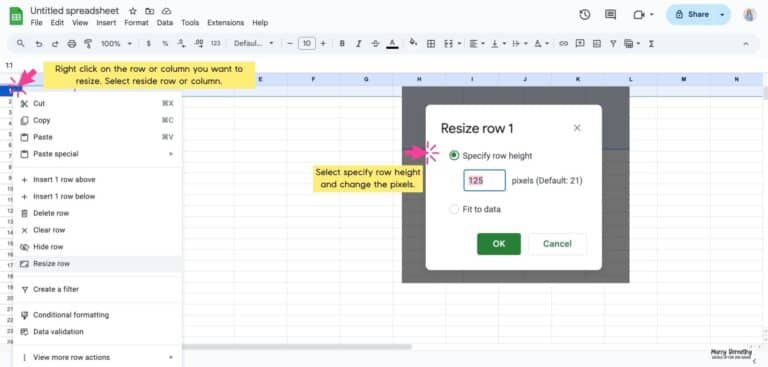Decrease font size with minus

(290, 44)
